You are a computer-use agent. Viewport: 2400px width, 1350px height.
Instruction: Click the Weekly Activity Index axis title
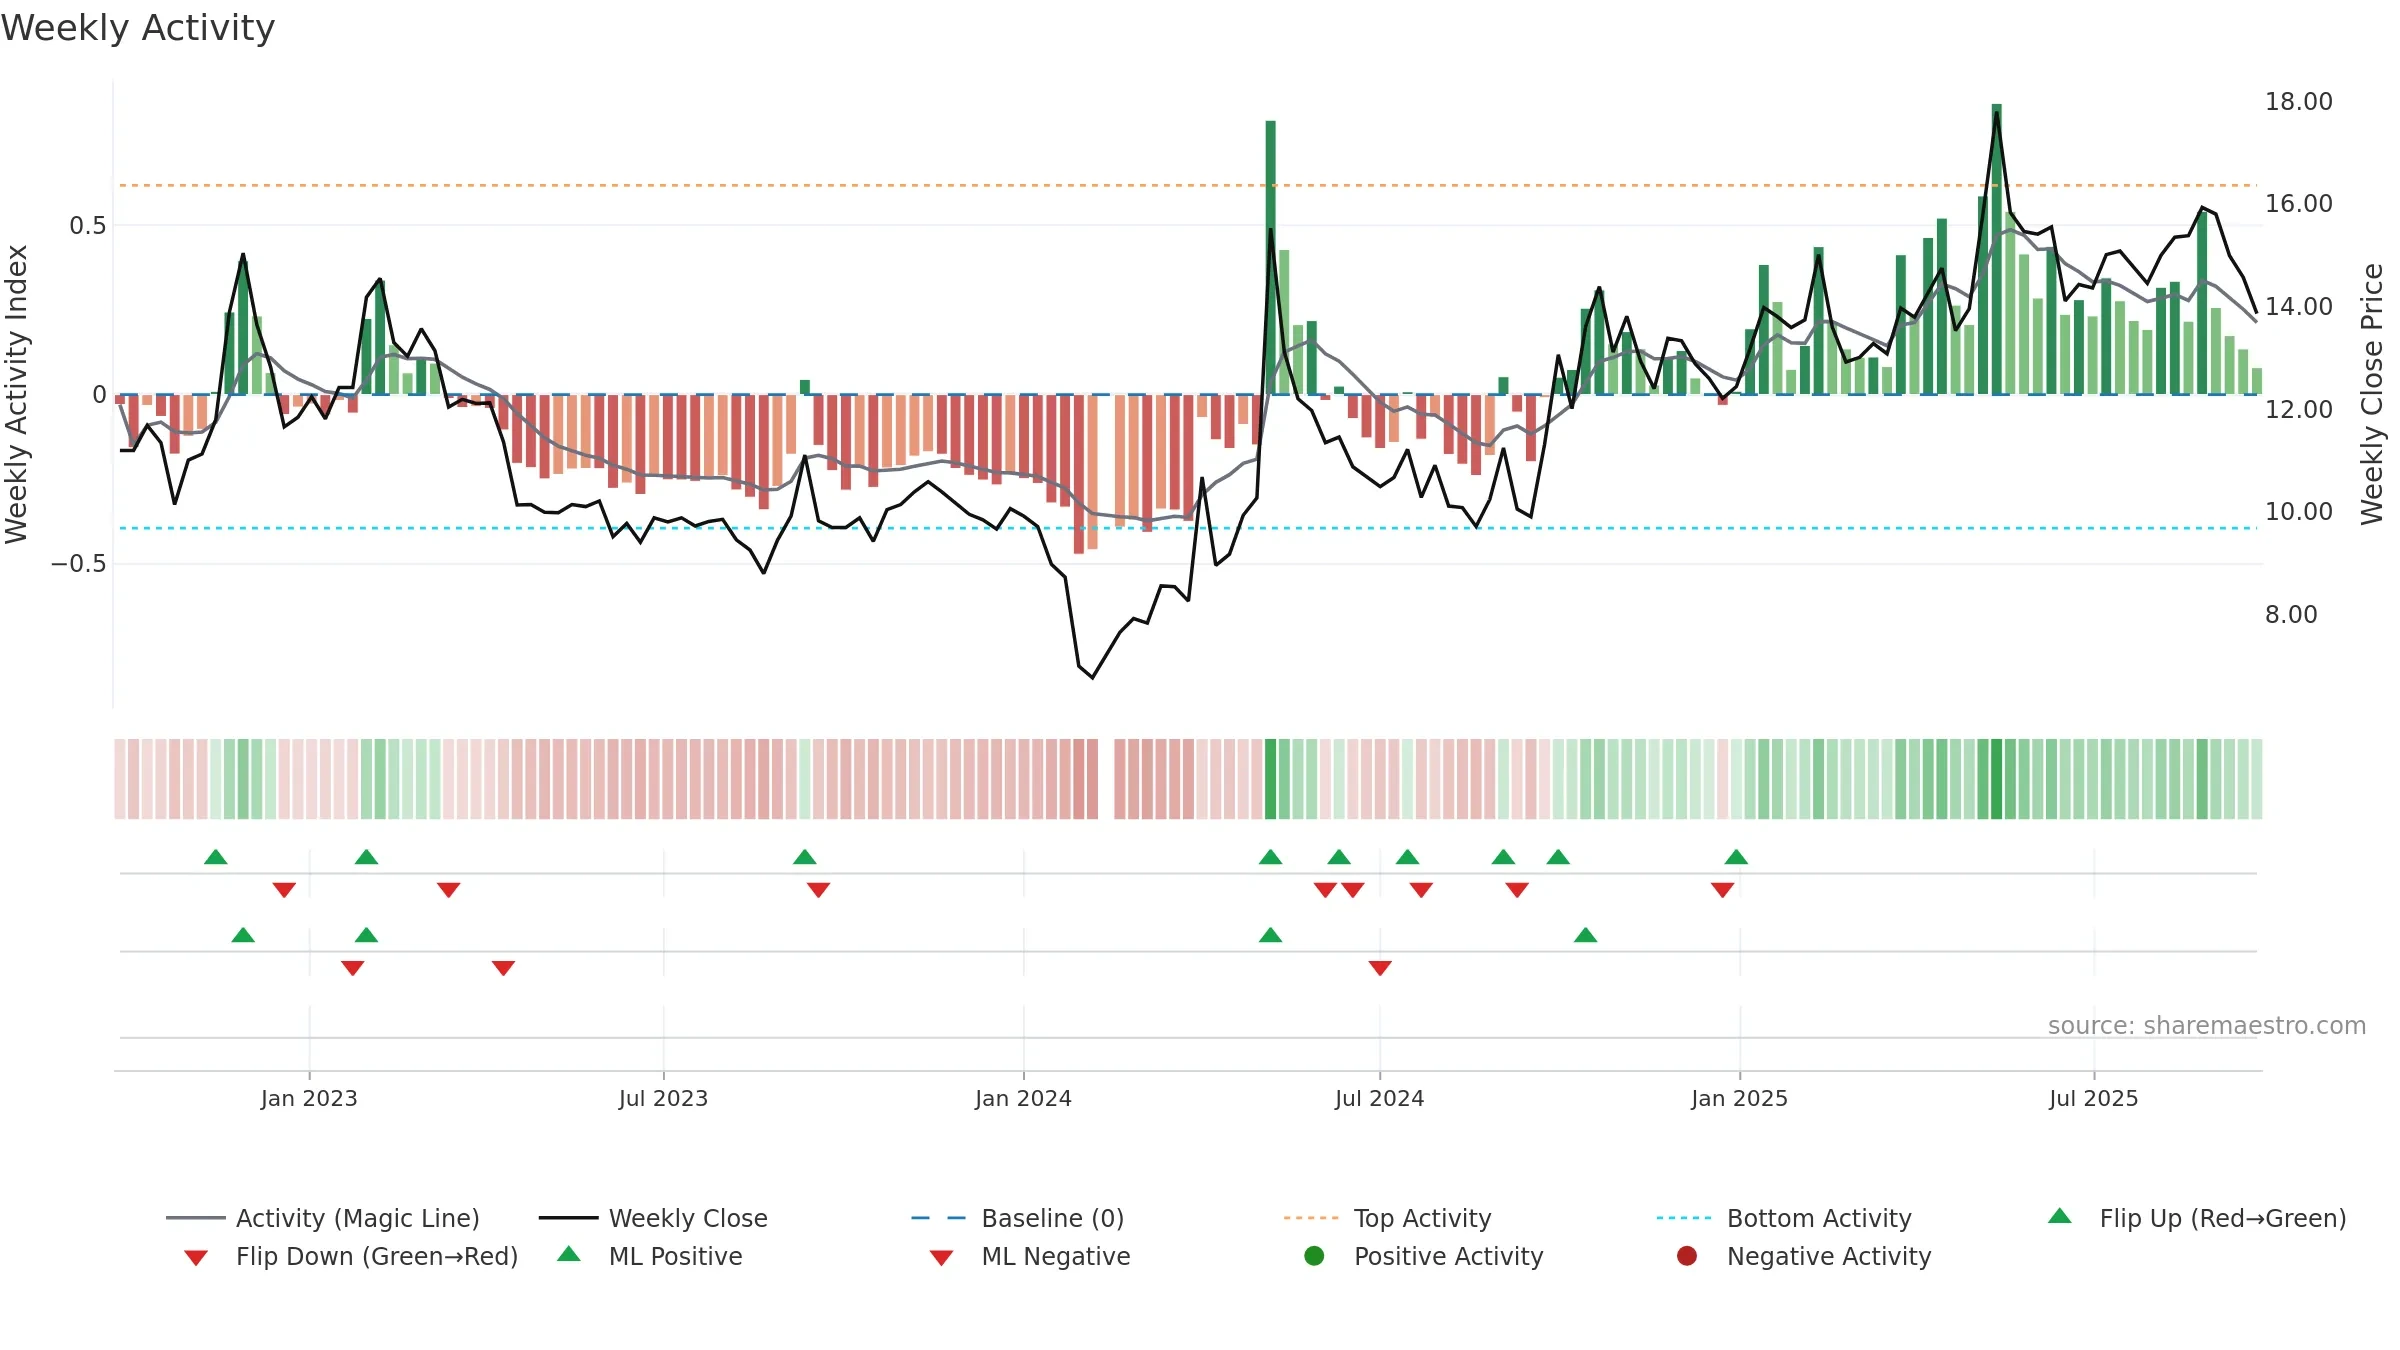(17, 394)
